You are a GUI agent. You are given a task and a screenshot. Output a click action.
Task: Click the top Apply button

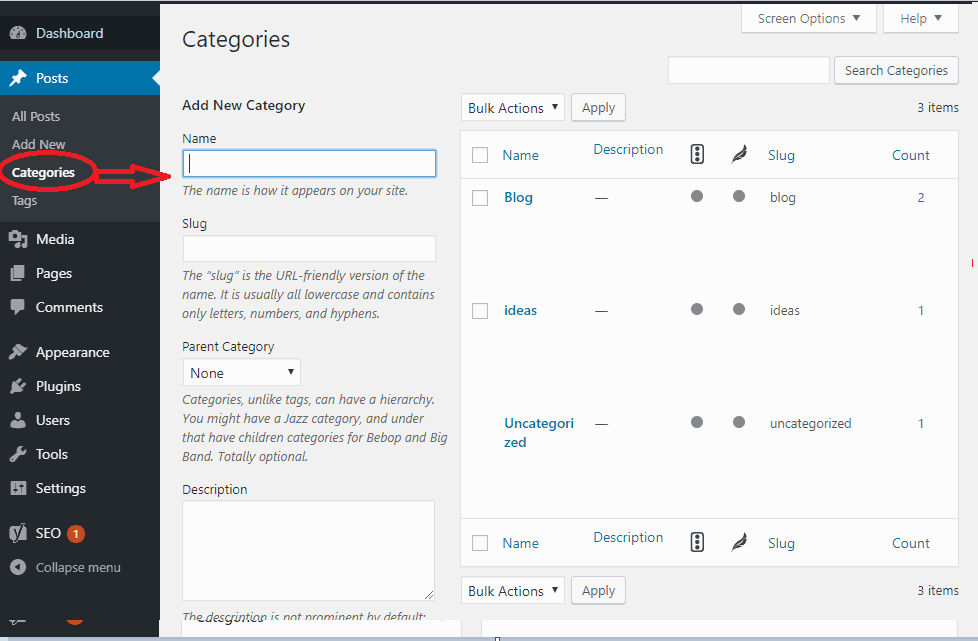598,108
